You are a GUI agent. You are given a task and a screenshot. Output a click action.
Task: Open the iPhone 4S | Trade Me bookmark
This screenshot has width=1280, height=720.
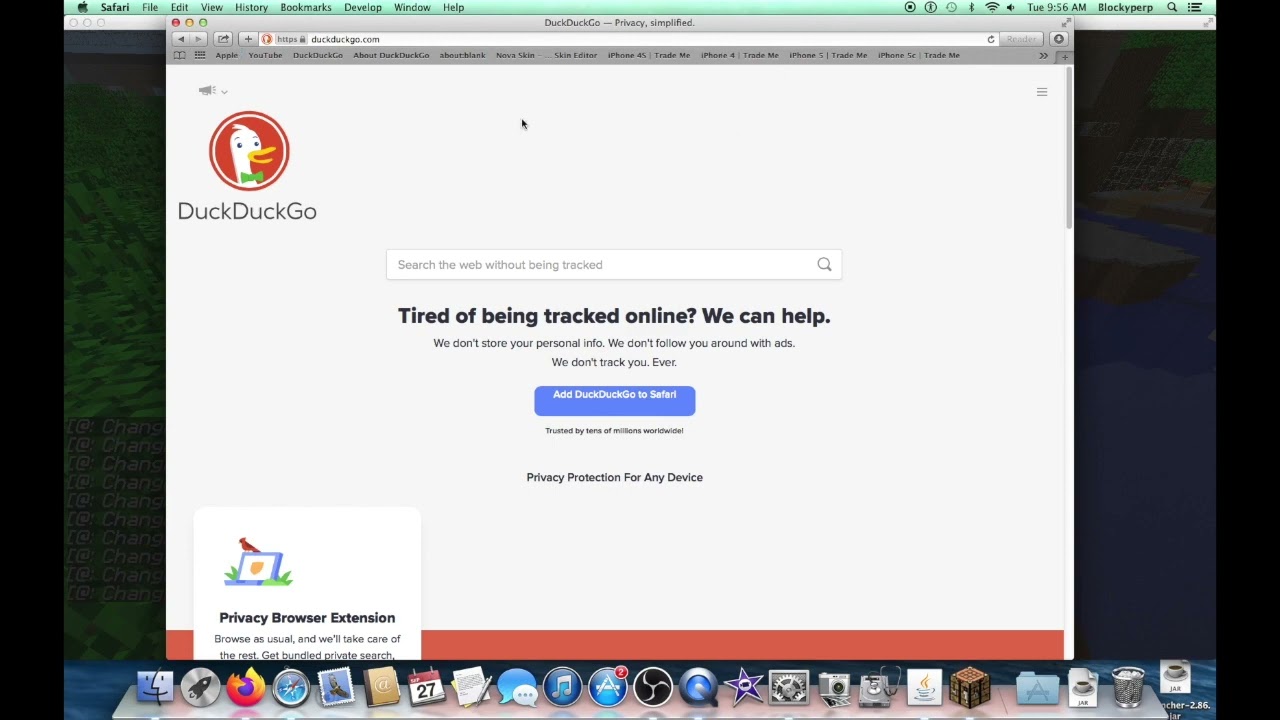point(649,55)
